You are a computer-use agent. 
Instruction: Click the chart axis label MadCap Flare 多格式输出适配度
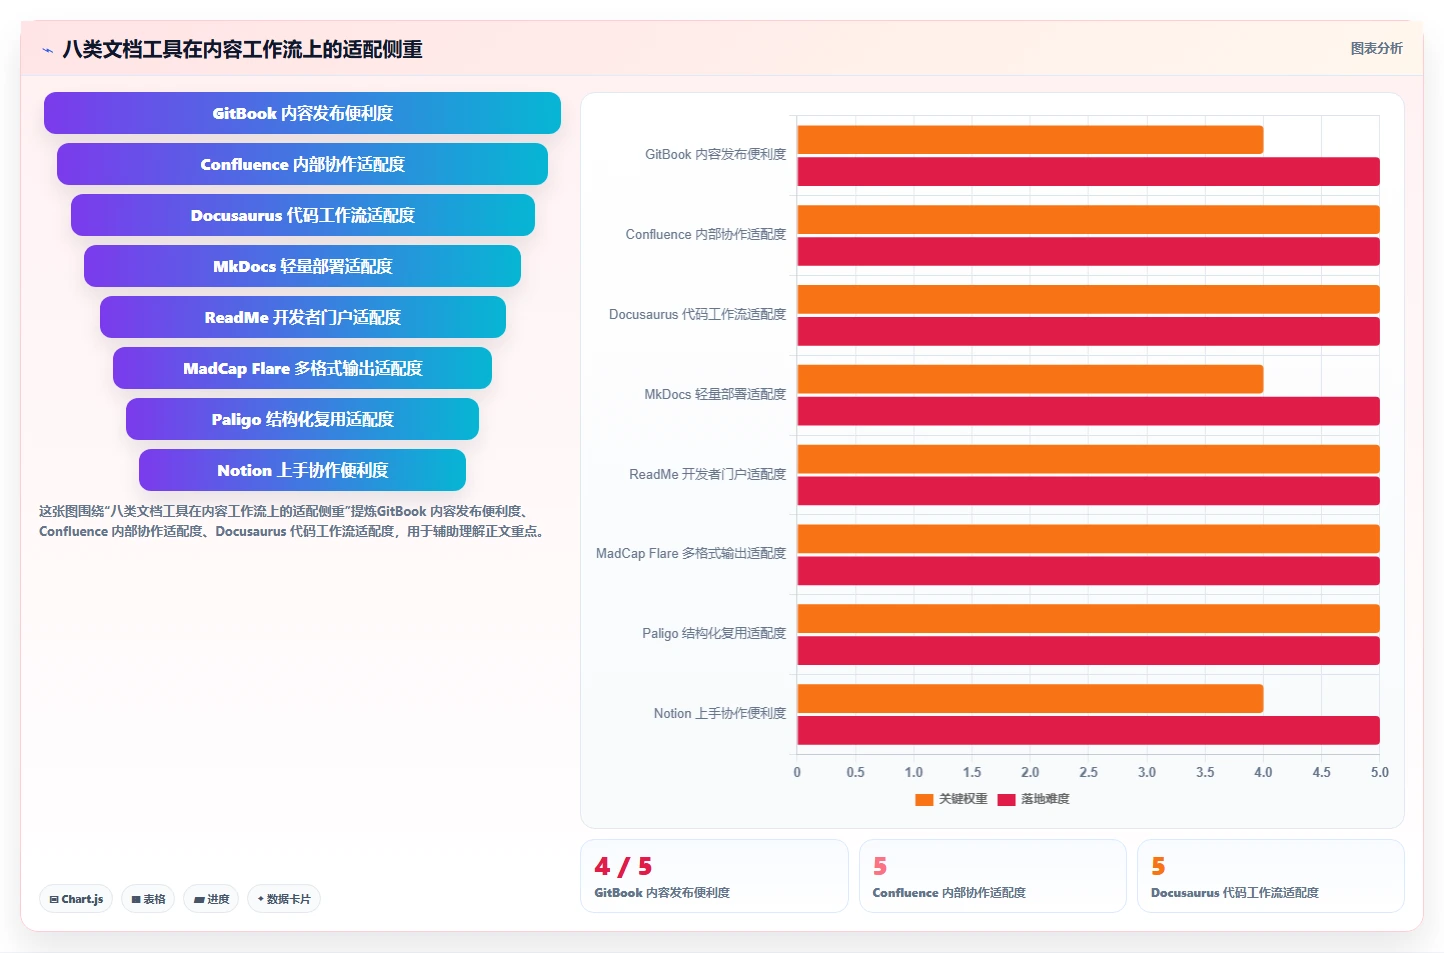tap(691, 554)
